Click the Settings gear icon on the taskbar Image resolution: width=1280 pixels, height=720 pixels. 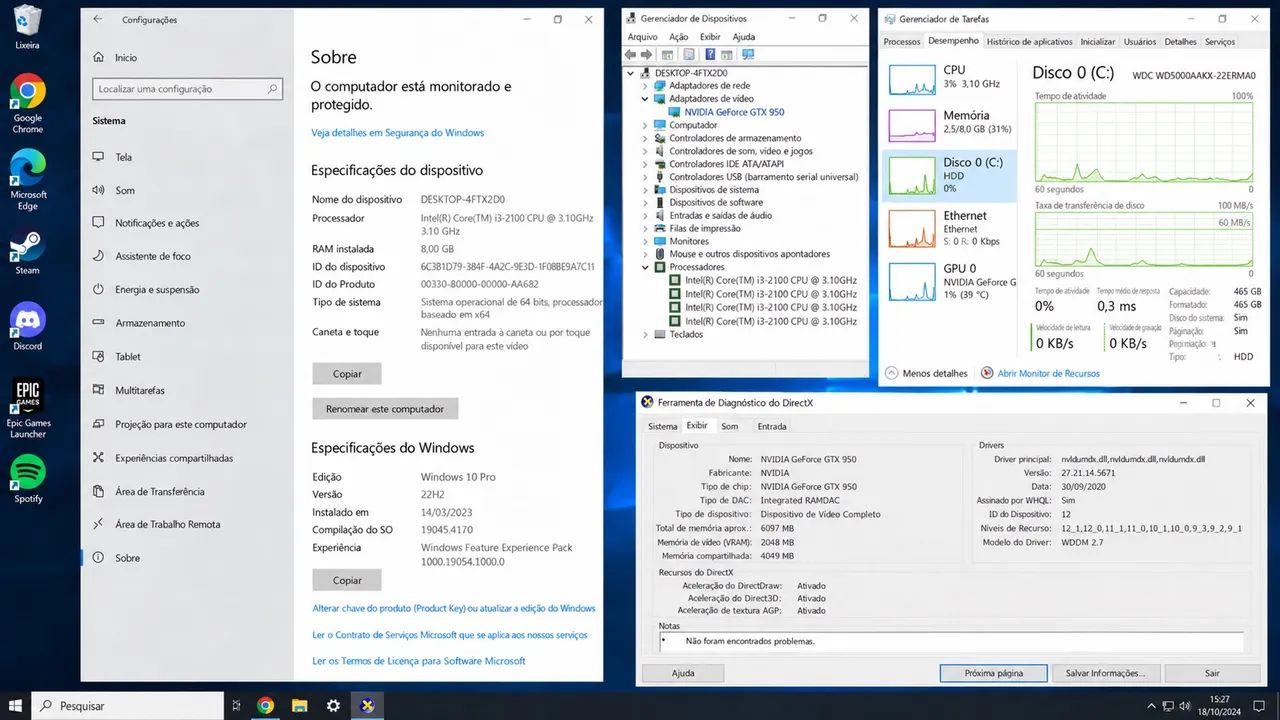click(x=333, y=705)
